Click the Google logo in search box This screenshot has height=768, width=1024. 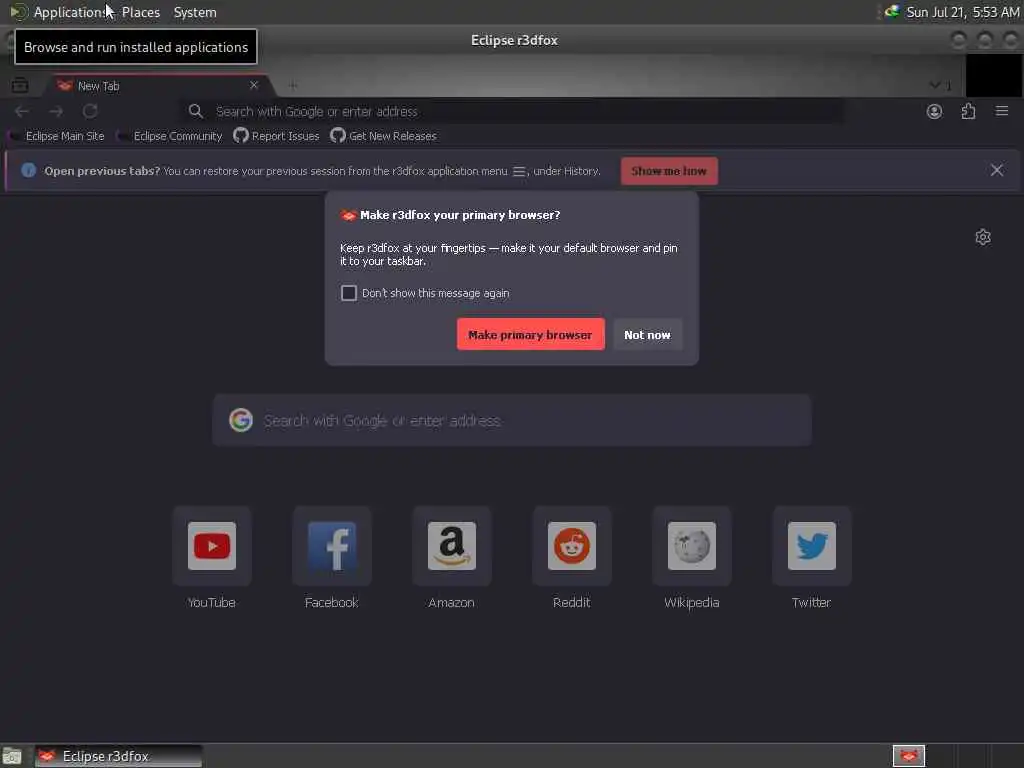[x=241, y=420]
